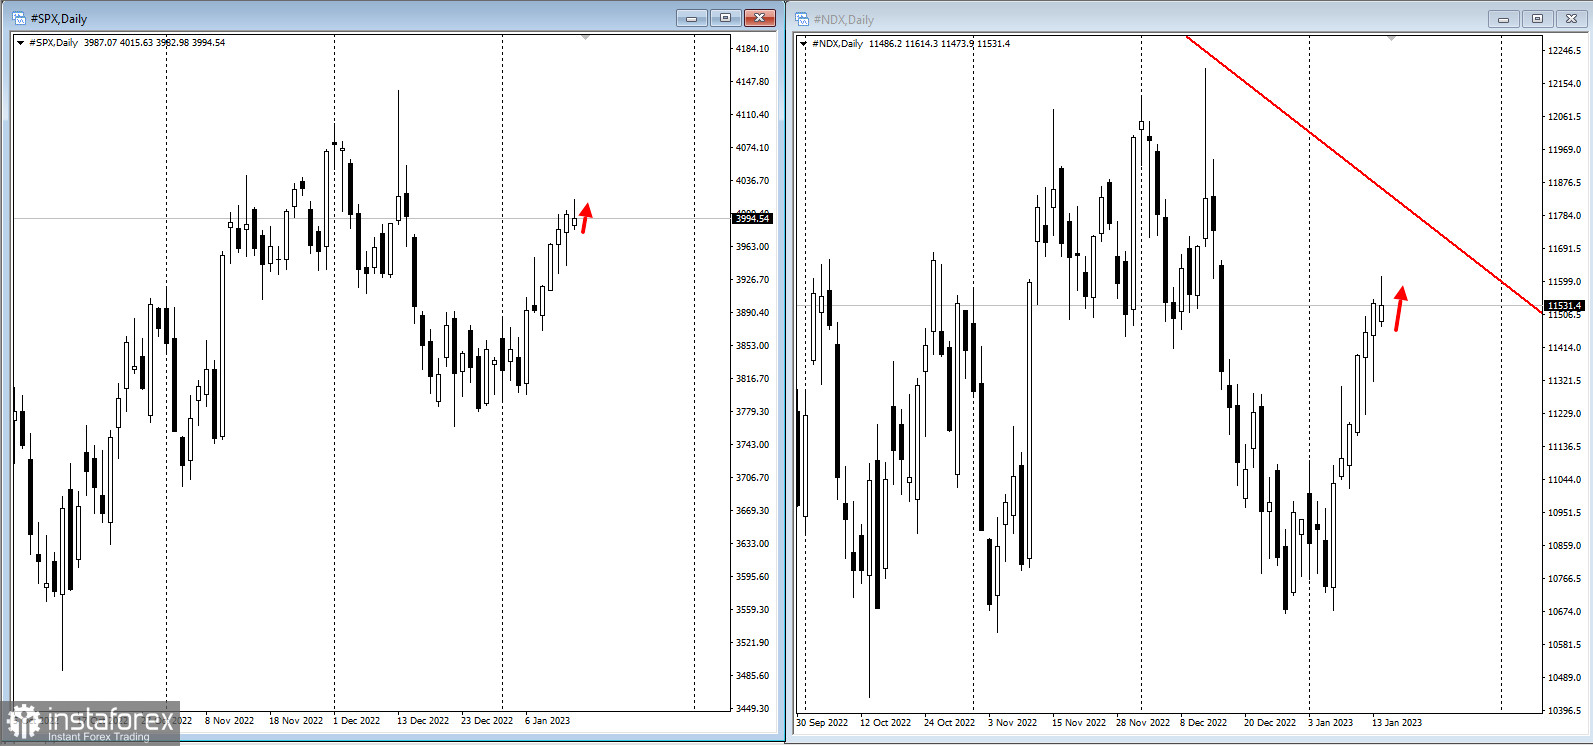
Task: Click the #SPX,Daily title bar text
Action: point(59,19)
